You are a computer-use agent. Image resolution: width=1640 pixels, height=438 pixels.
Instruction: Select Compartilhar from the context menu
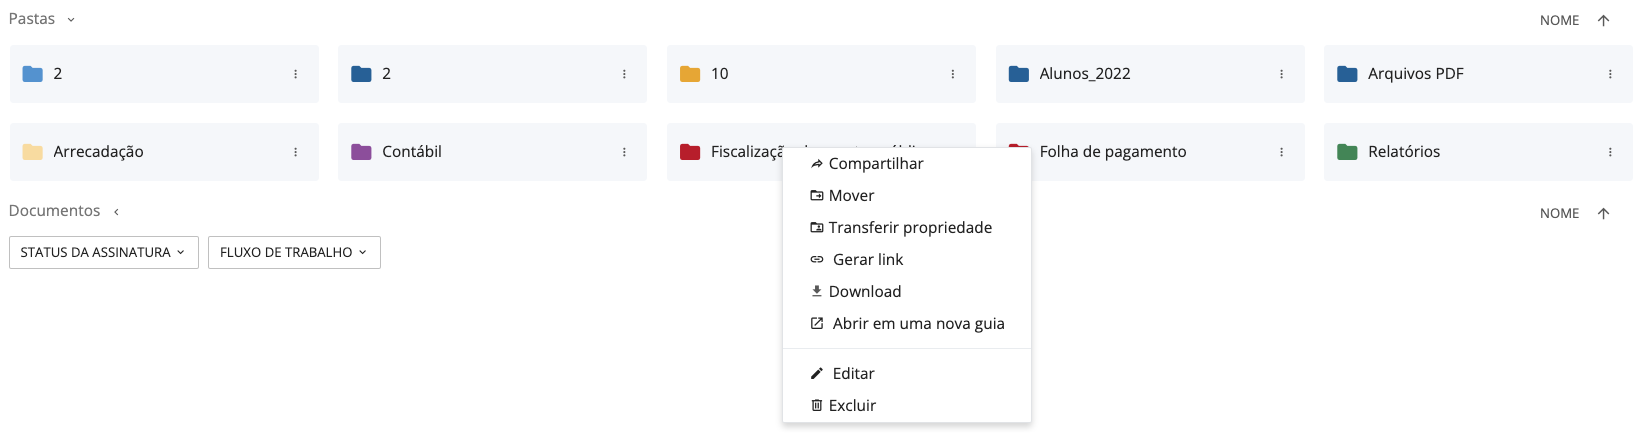click(875, 164)
